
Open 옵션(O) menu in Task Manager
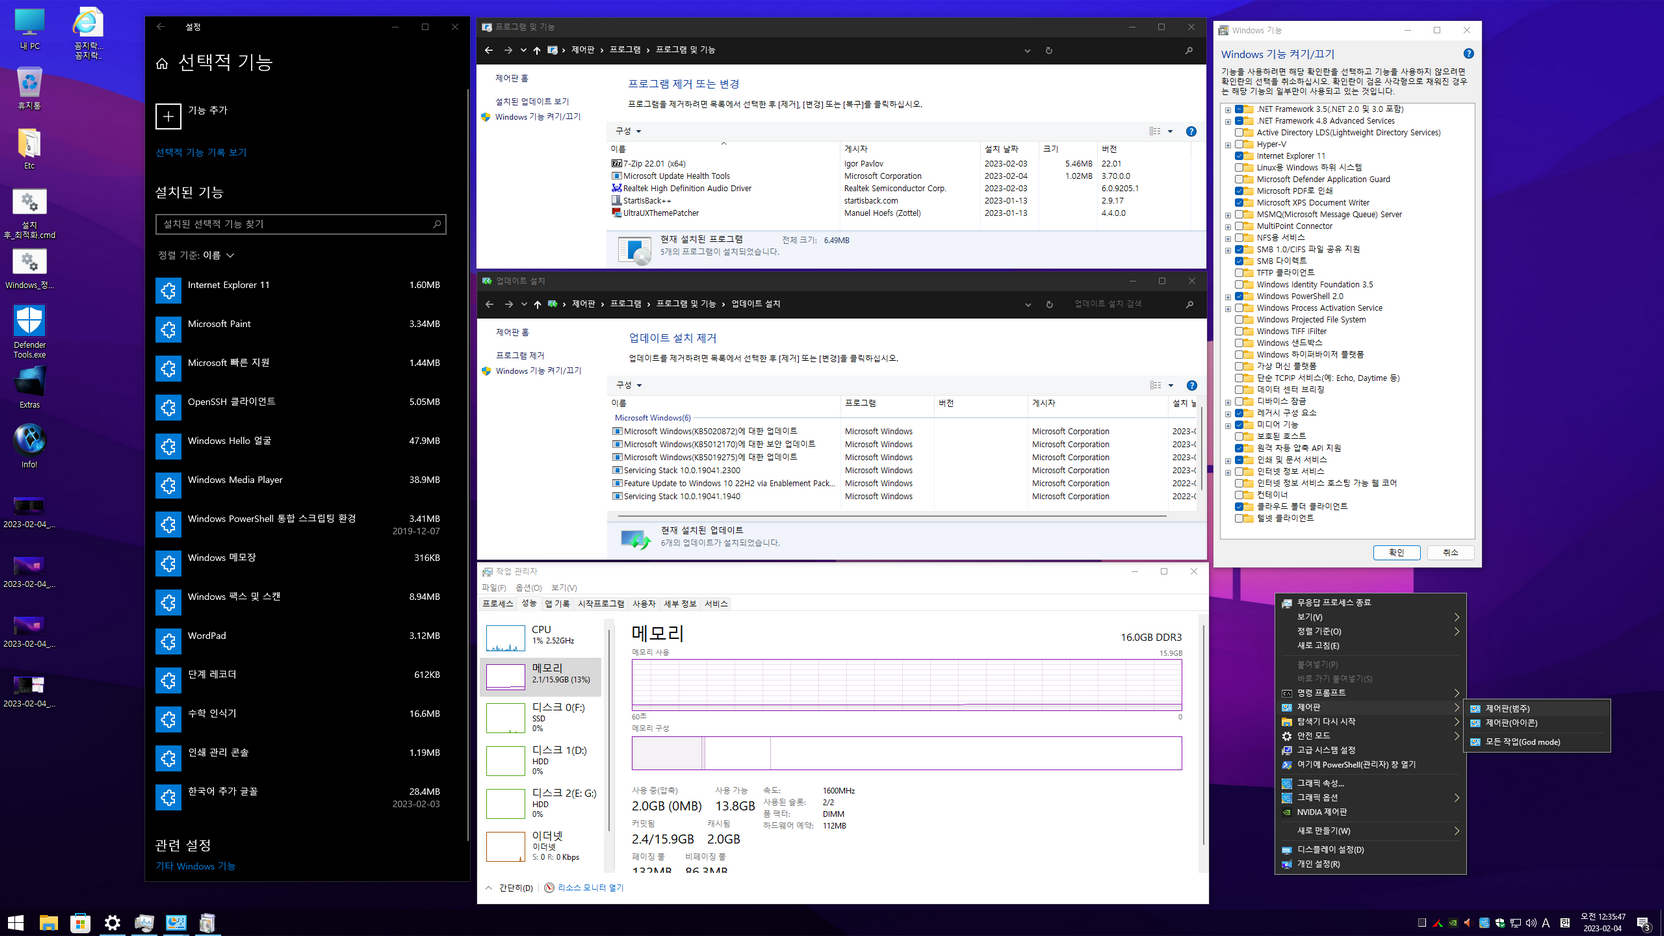pyautogui.click(x=528, y=588)
